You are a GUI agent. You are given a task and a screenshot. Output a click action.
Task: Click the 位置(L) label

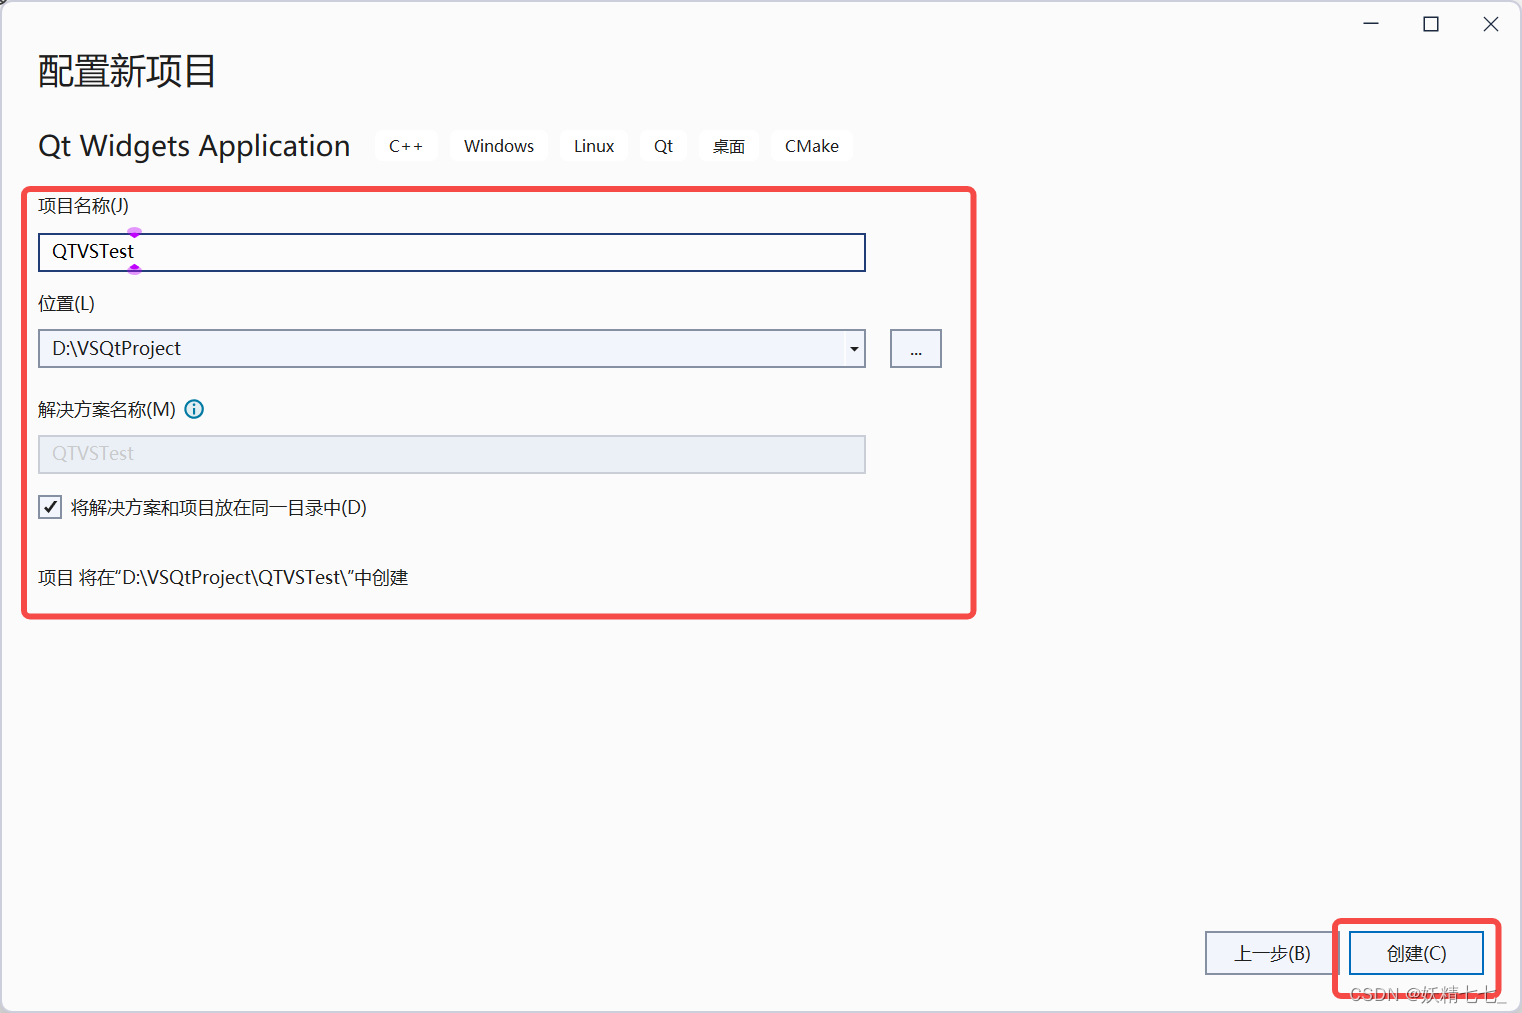pyautogui.click(x=66, y=303)
